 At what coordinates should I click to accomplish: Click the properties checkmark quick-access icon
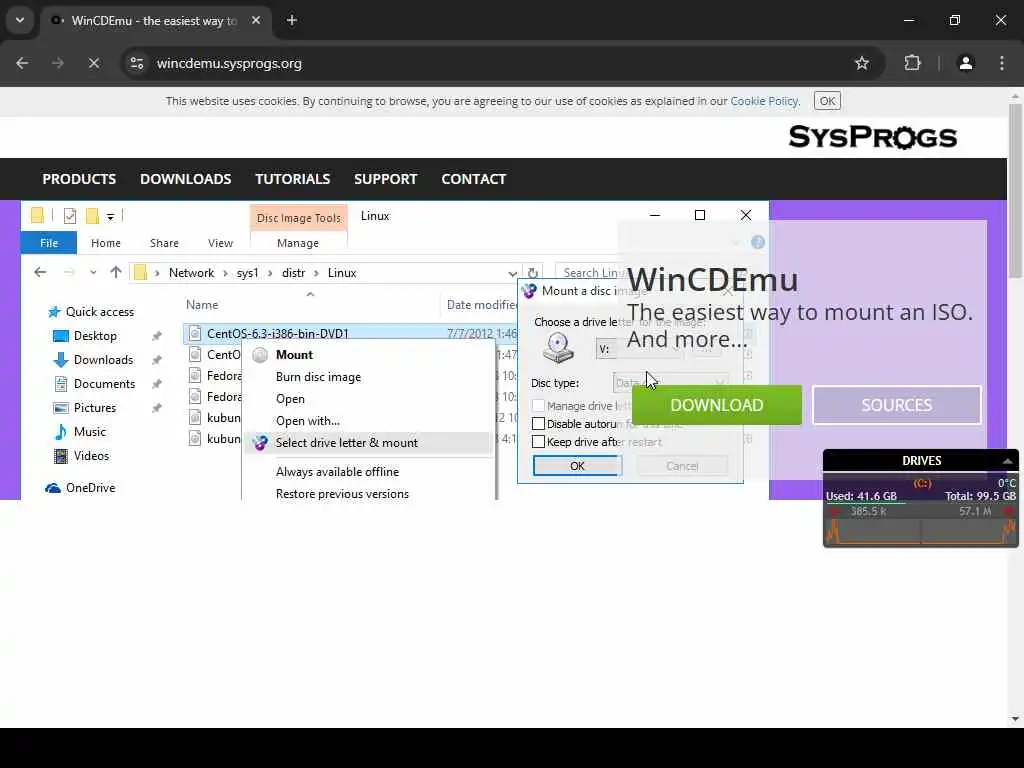point(70,216)
